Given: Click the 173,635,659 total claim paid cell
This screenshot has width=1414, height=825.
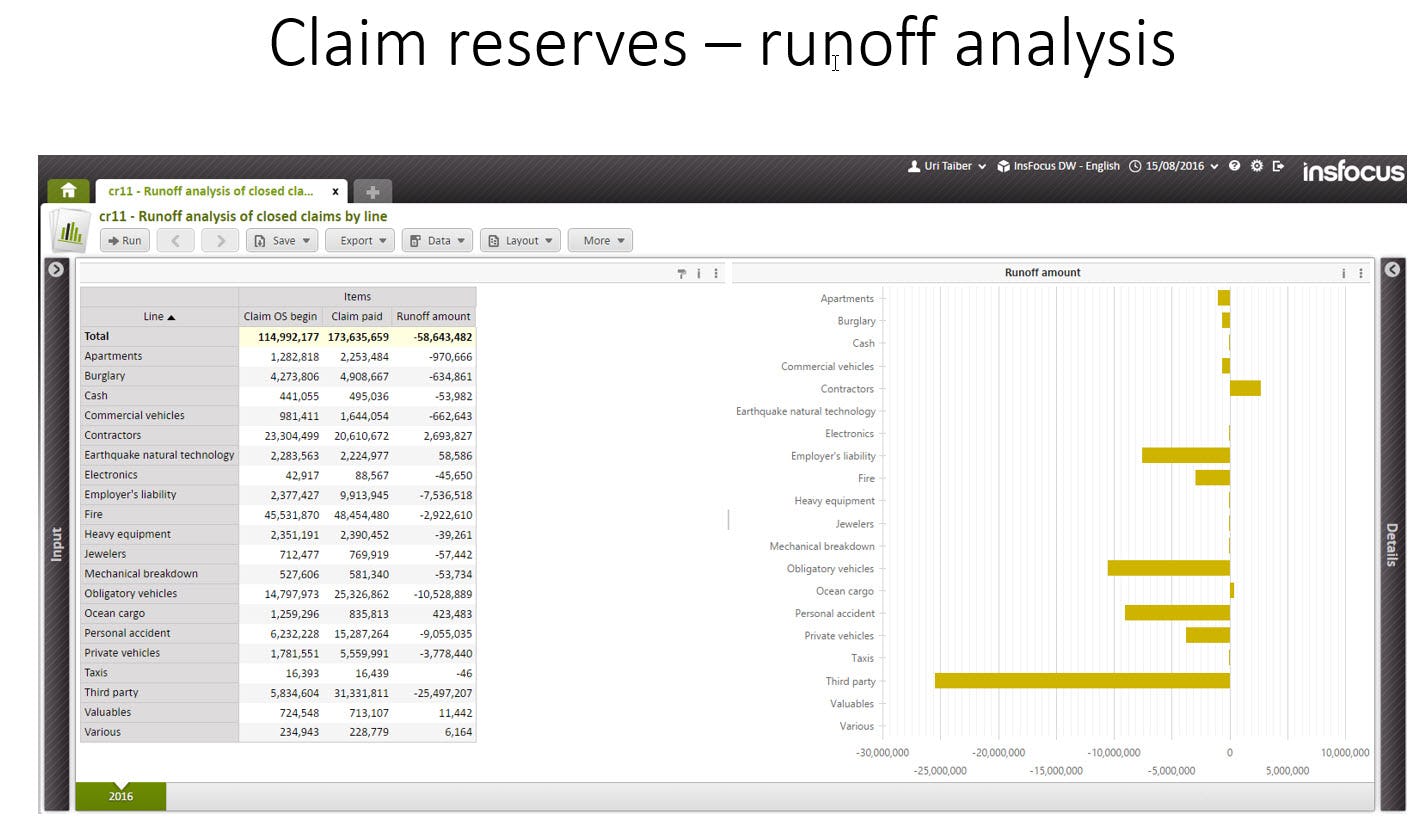Looking at the screenshot, I should 357,337.
